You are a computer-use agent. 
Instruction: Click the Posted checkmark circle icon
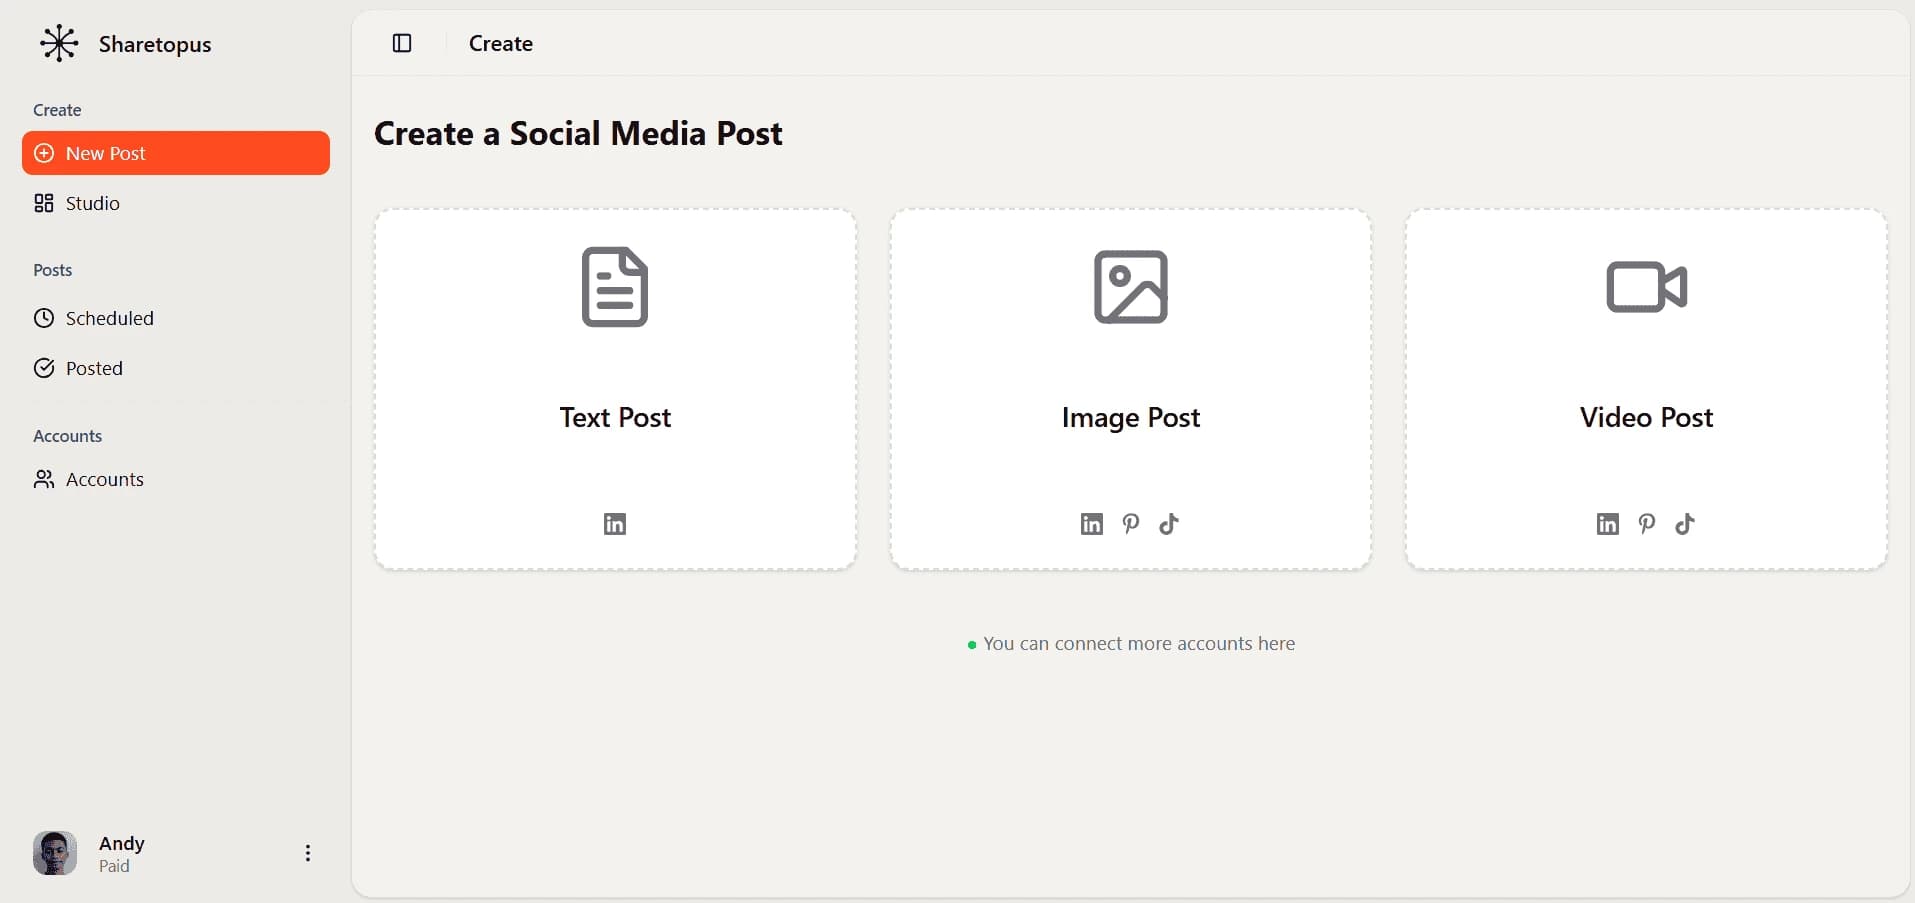pos(44,368)
